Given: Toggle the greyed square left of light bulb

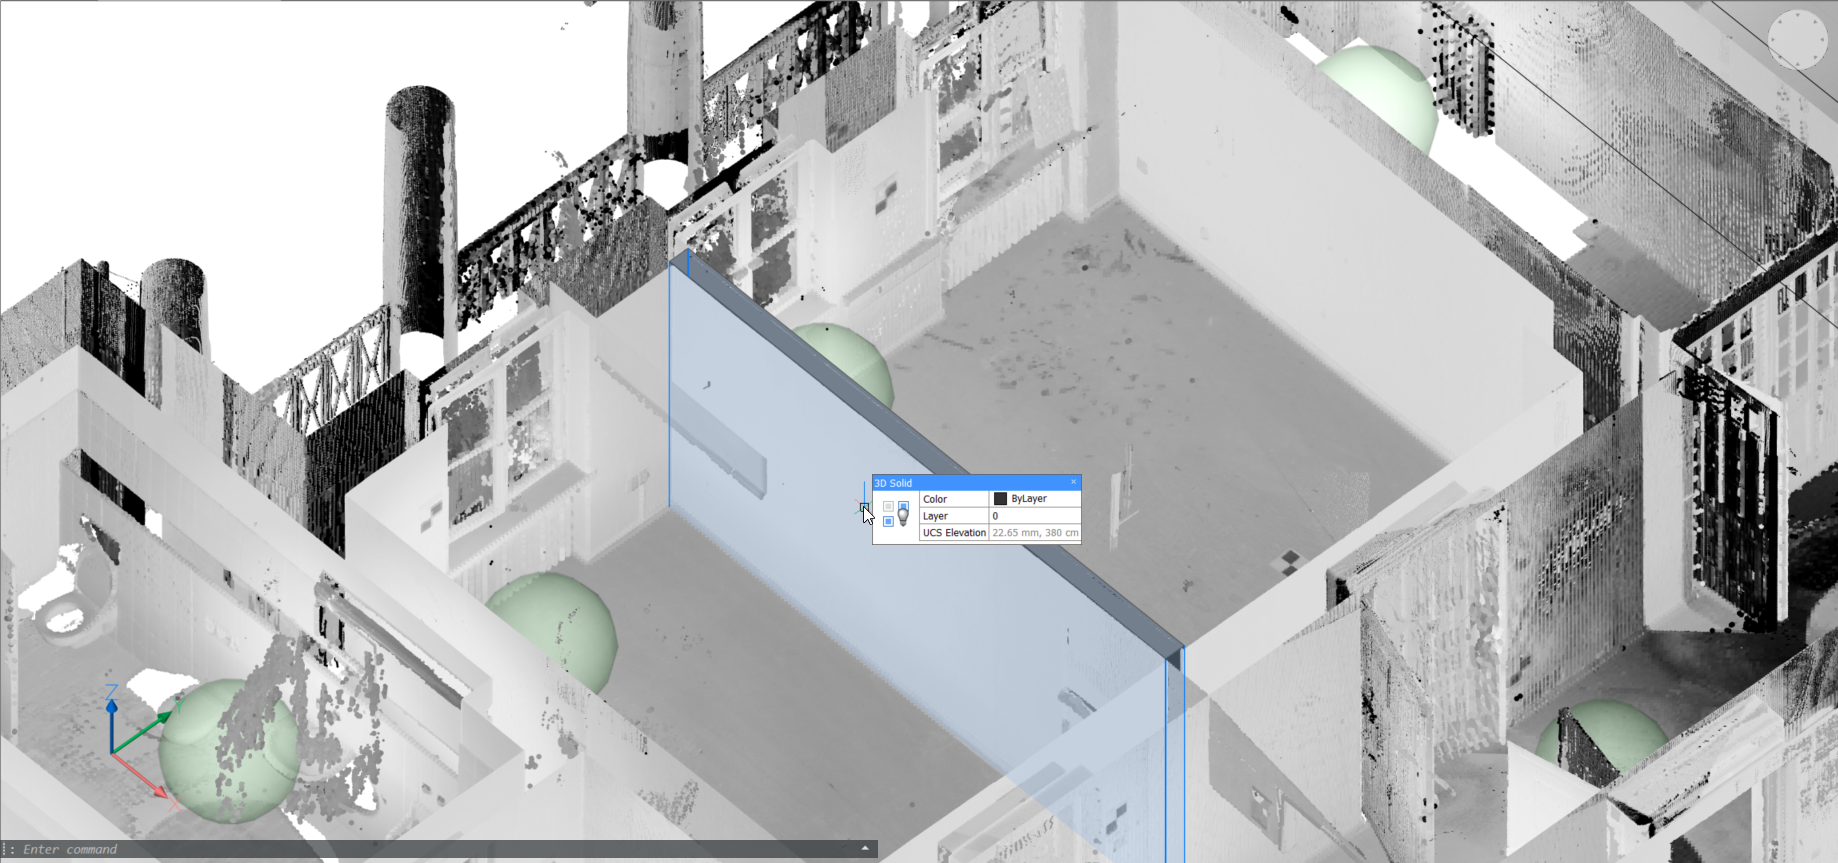Looking at the screenshot, I should pyautogui.click(x=888, y=506).
